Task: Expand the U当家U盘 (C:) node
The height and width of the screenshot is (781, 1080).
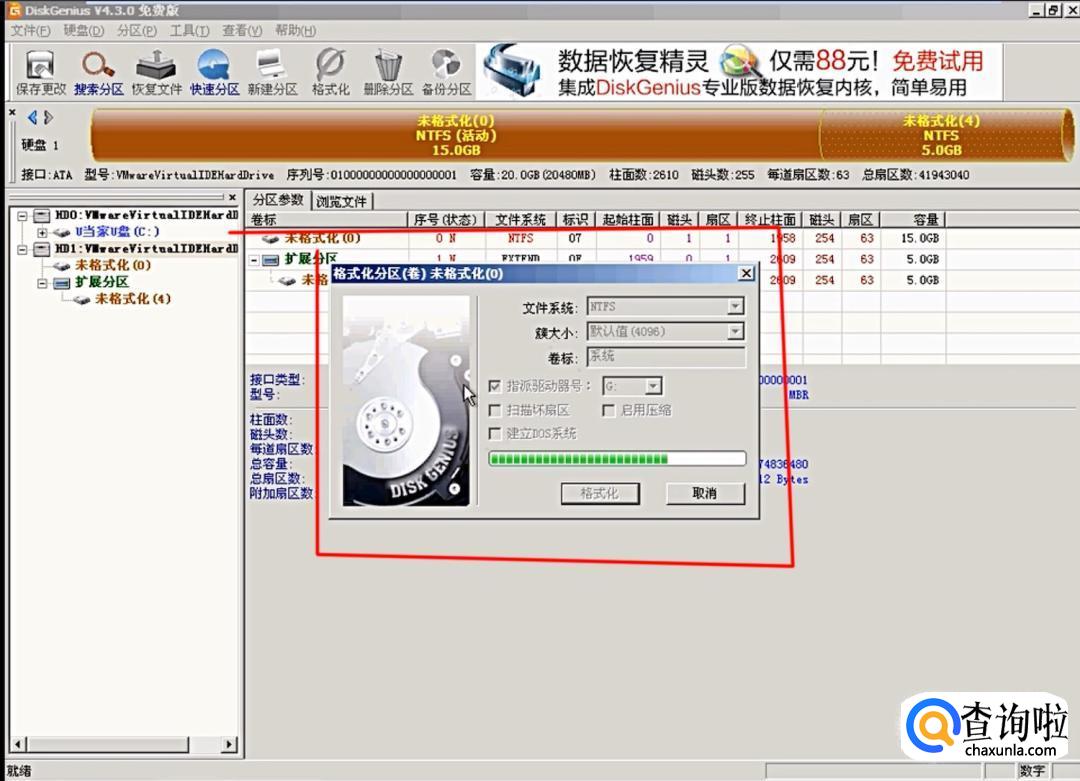Action: (42, 233)
